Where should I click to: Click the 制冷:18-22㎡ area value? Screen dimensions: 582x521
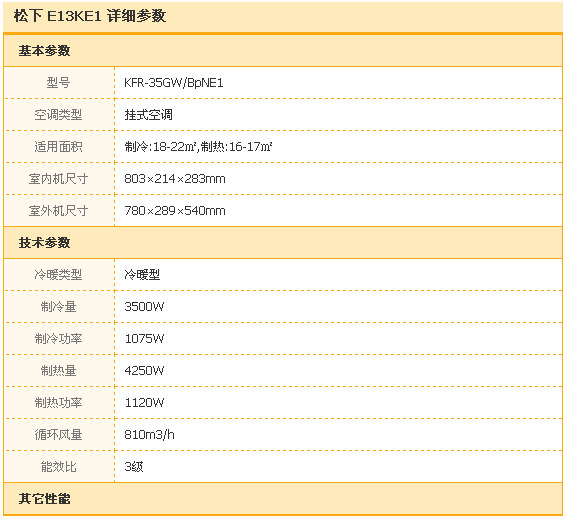pyautogui.click(x=160, y=147)
